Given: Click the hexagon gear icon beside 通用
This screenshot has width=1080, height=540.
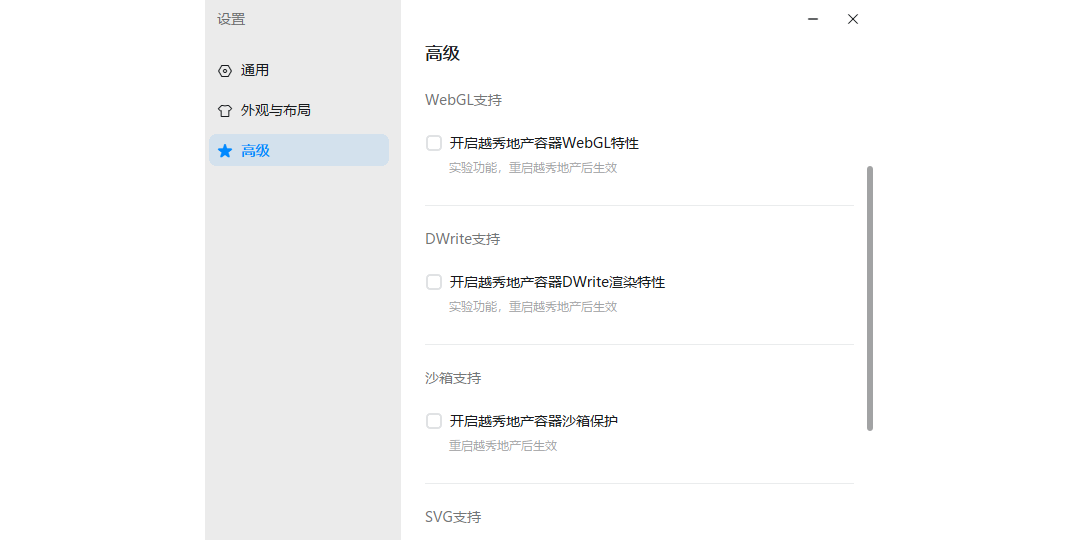Looking at the screenshot, I should coord(225,71).
